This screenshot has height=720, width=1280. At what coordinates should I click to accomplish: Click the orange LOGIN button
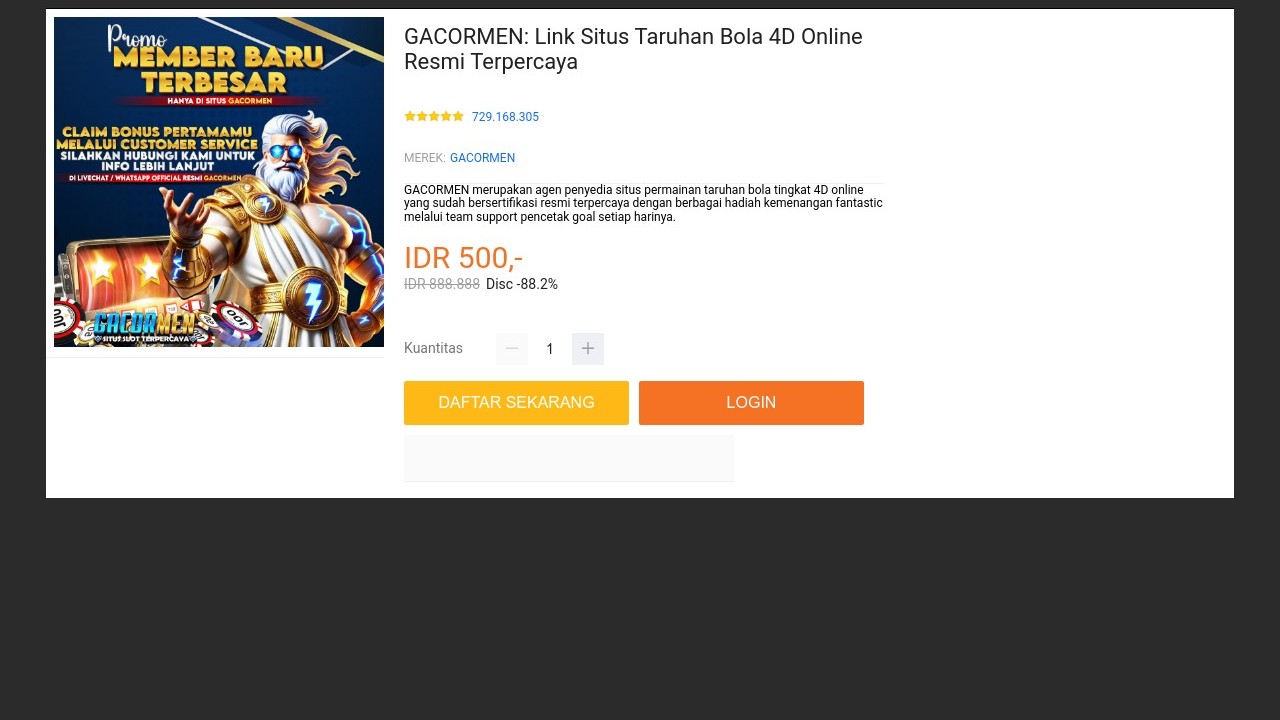pyautogui.click(x=751, y=403)
